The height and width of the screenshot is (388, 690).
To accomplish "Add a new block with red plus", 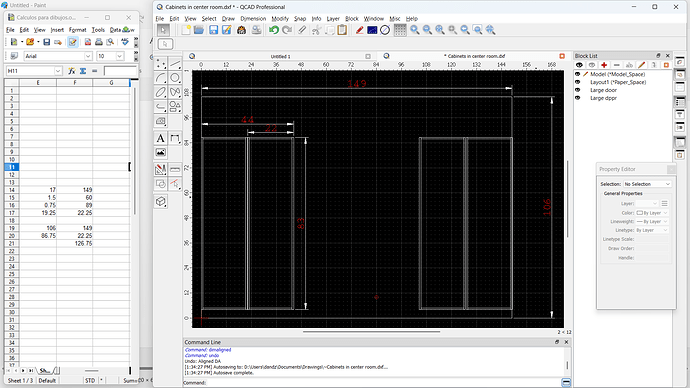I will tap(604, 65).
